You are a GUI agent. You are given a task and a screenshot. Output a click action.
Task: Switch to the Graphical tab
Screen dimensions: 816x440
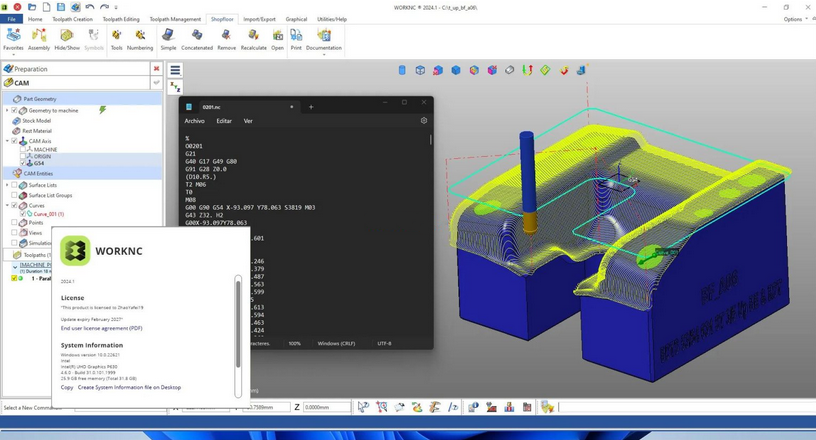(296, 19)
